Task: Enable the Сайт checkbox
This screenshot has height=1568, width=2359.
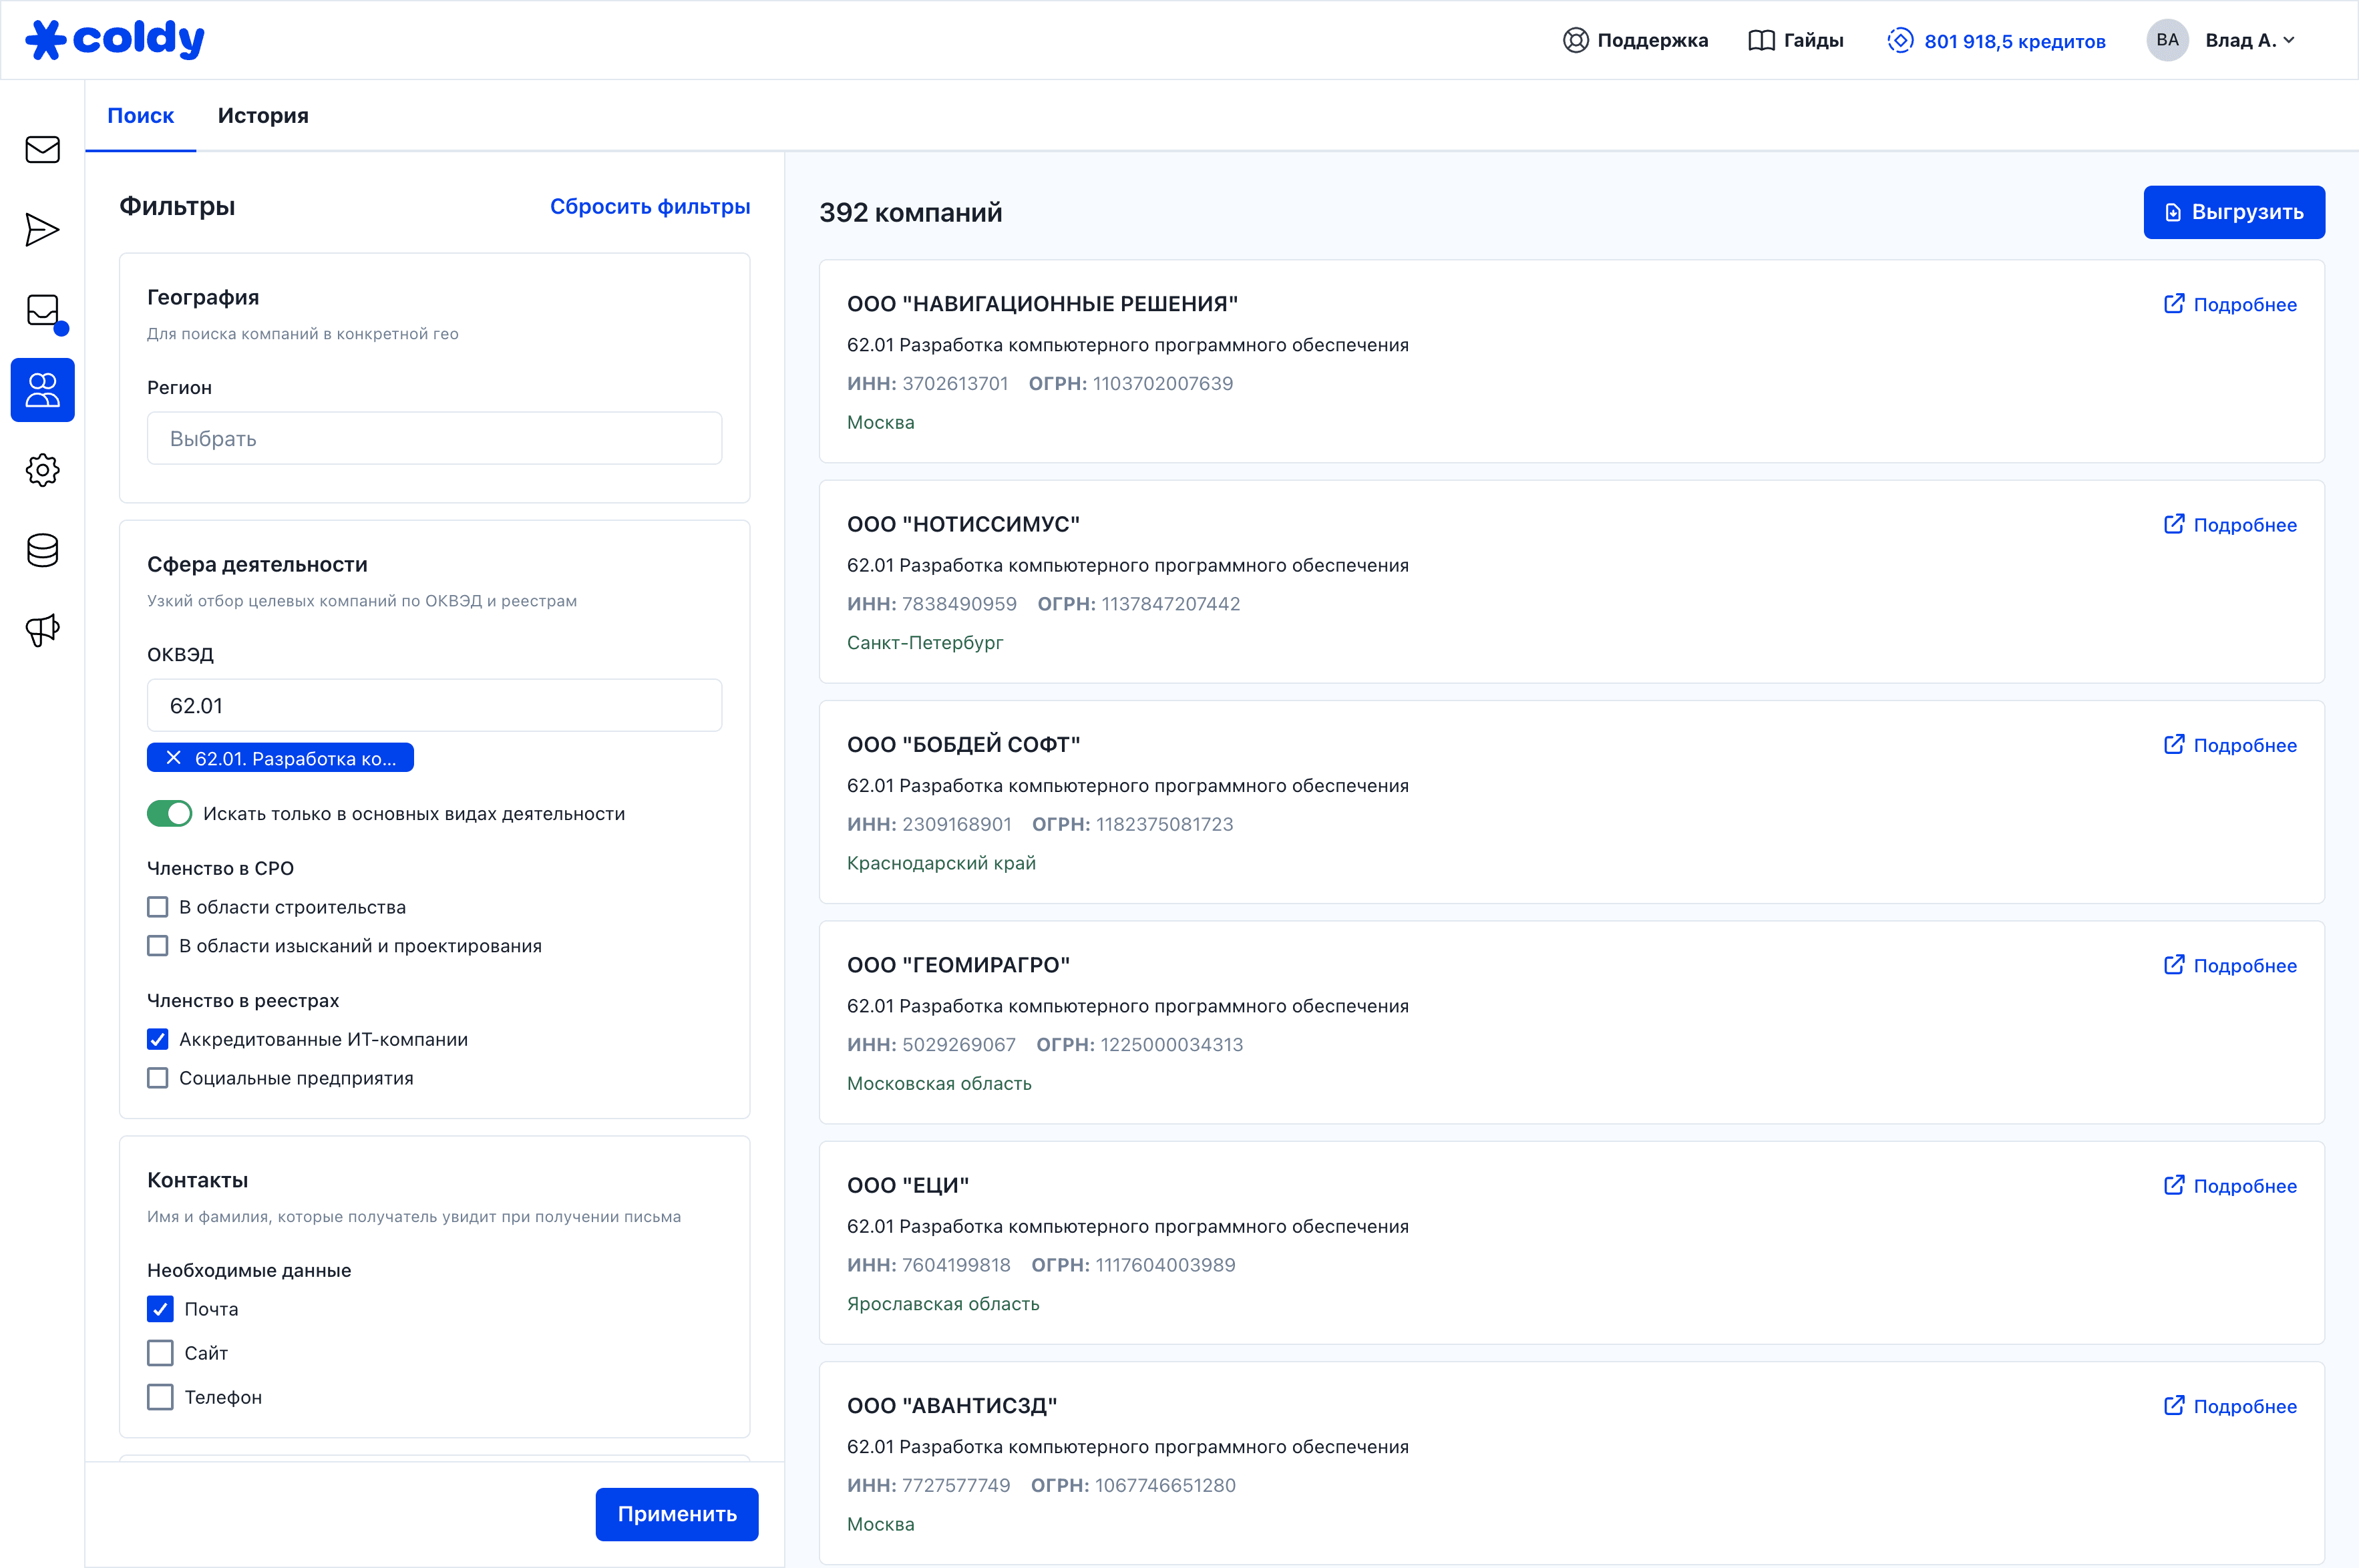Action: click(160, 1353)
